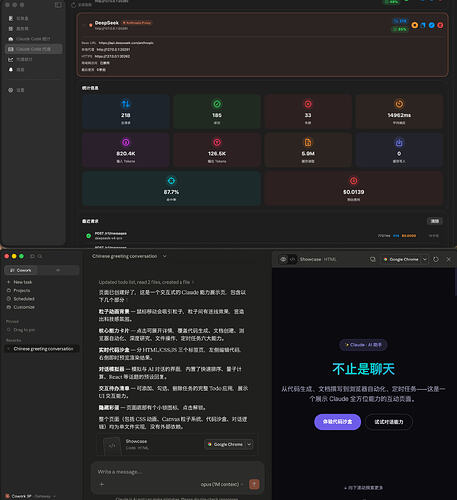Switch to code view icon in Showcase header
The height and width of the screenshot is (500, 457).
292,259
